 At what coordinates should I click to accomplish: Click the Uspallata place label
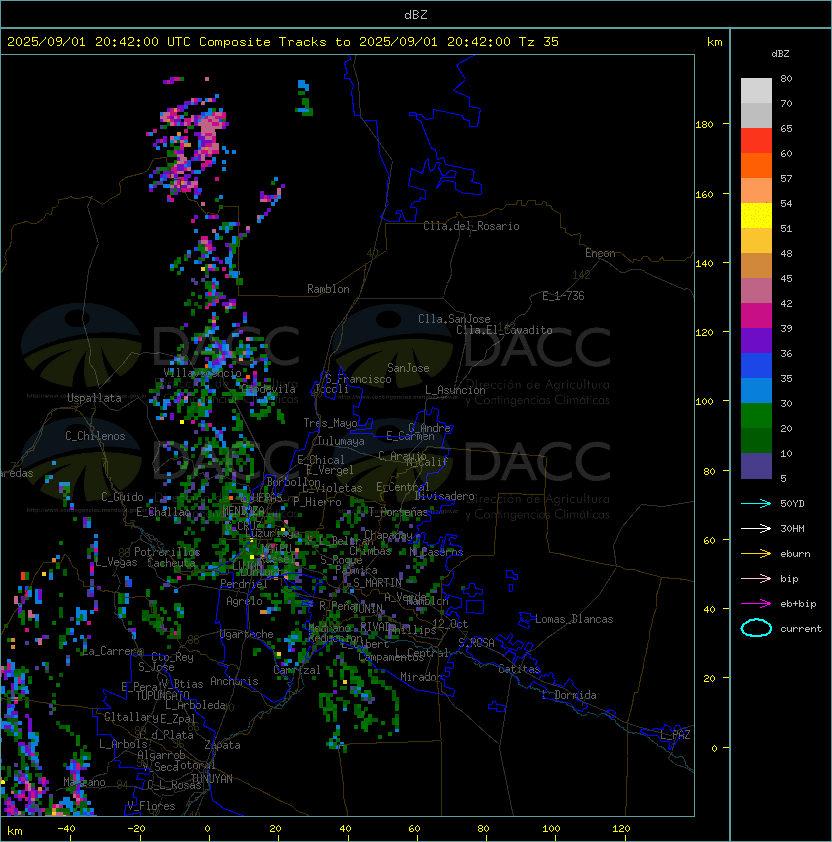[x=94, y=398]
